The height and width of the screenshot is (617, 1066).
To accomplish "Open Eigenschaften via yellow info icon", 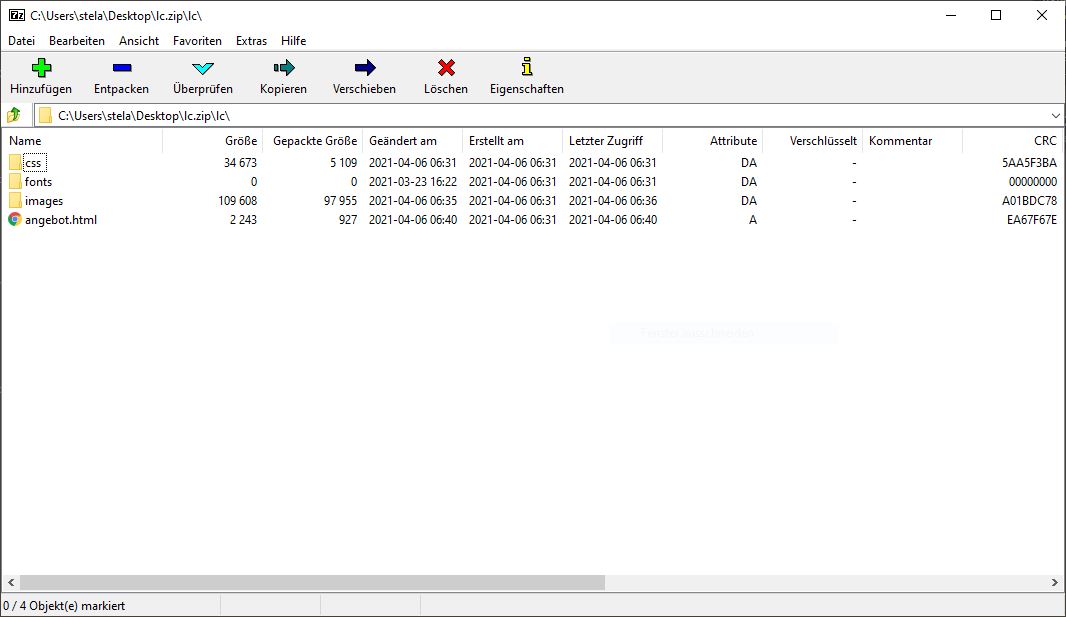I will point(526,68).
